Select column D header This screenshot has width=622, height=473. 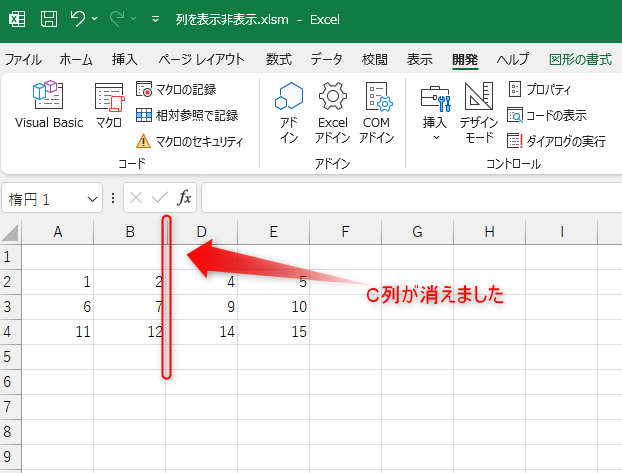(x=202, y=232)
